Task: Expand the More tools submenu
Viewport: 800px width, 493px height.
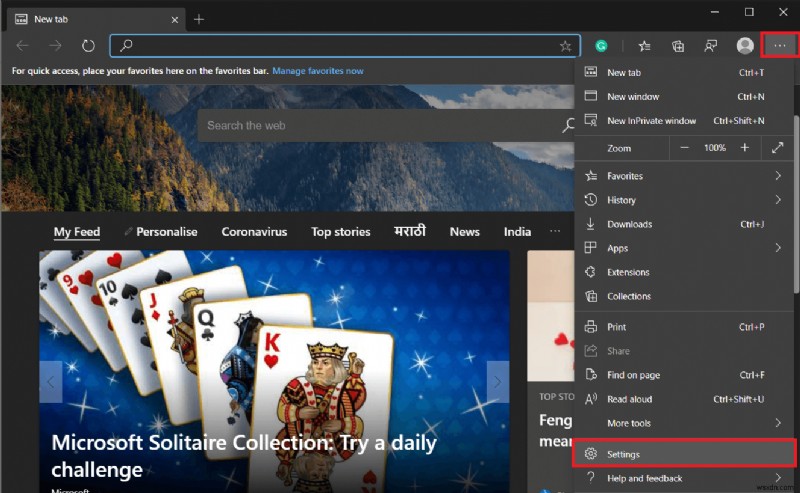Action: [684, 423]
